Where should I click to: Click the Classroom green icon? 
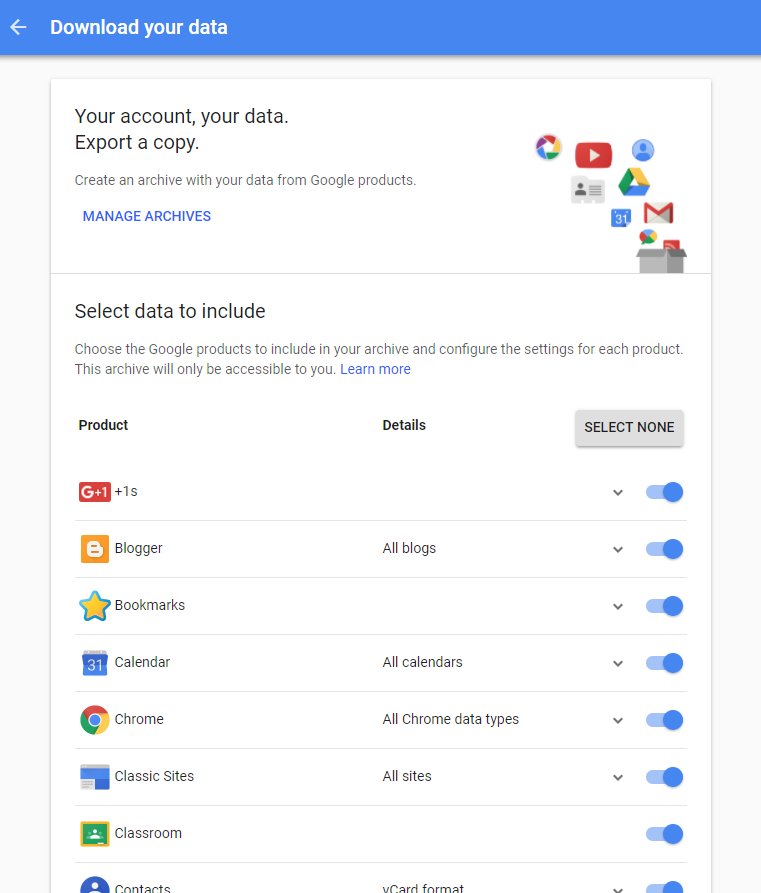pos(95,834)
